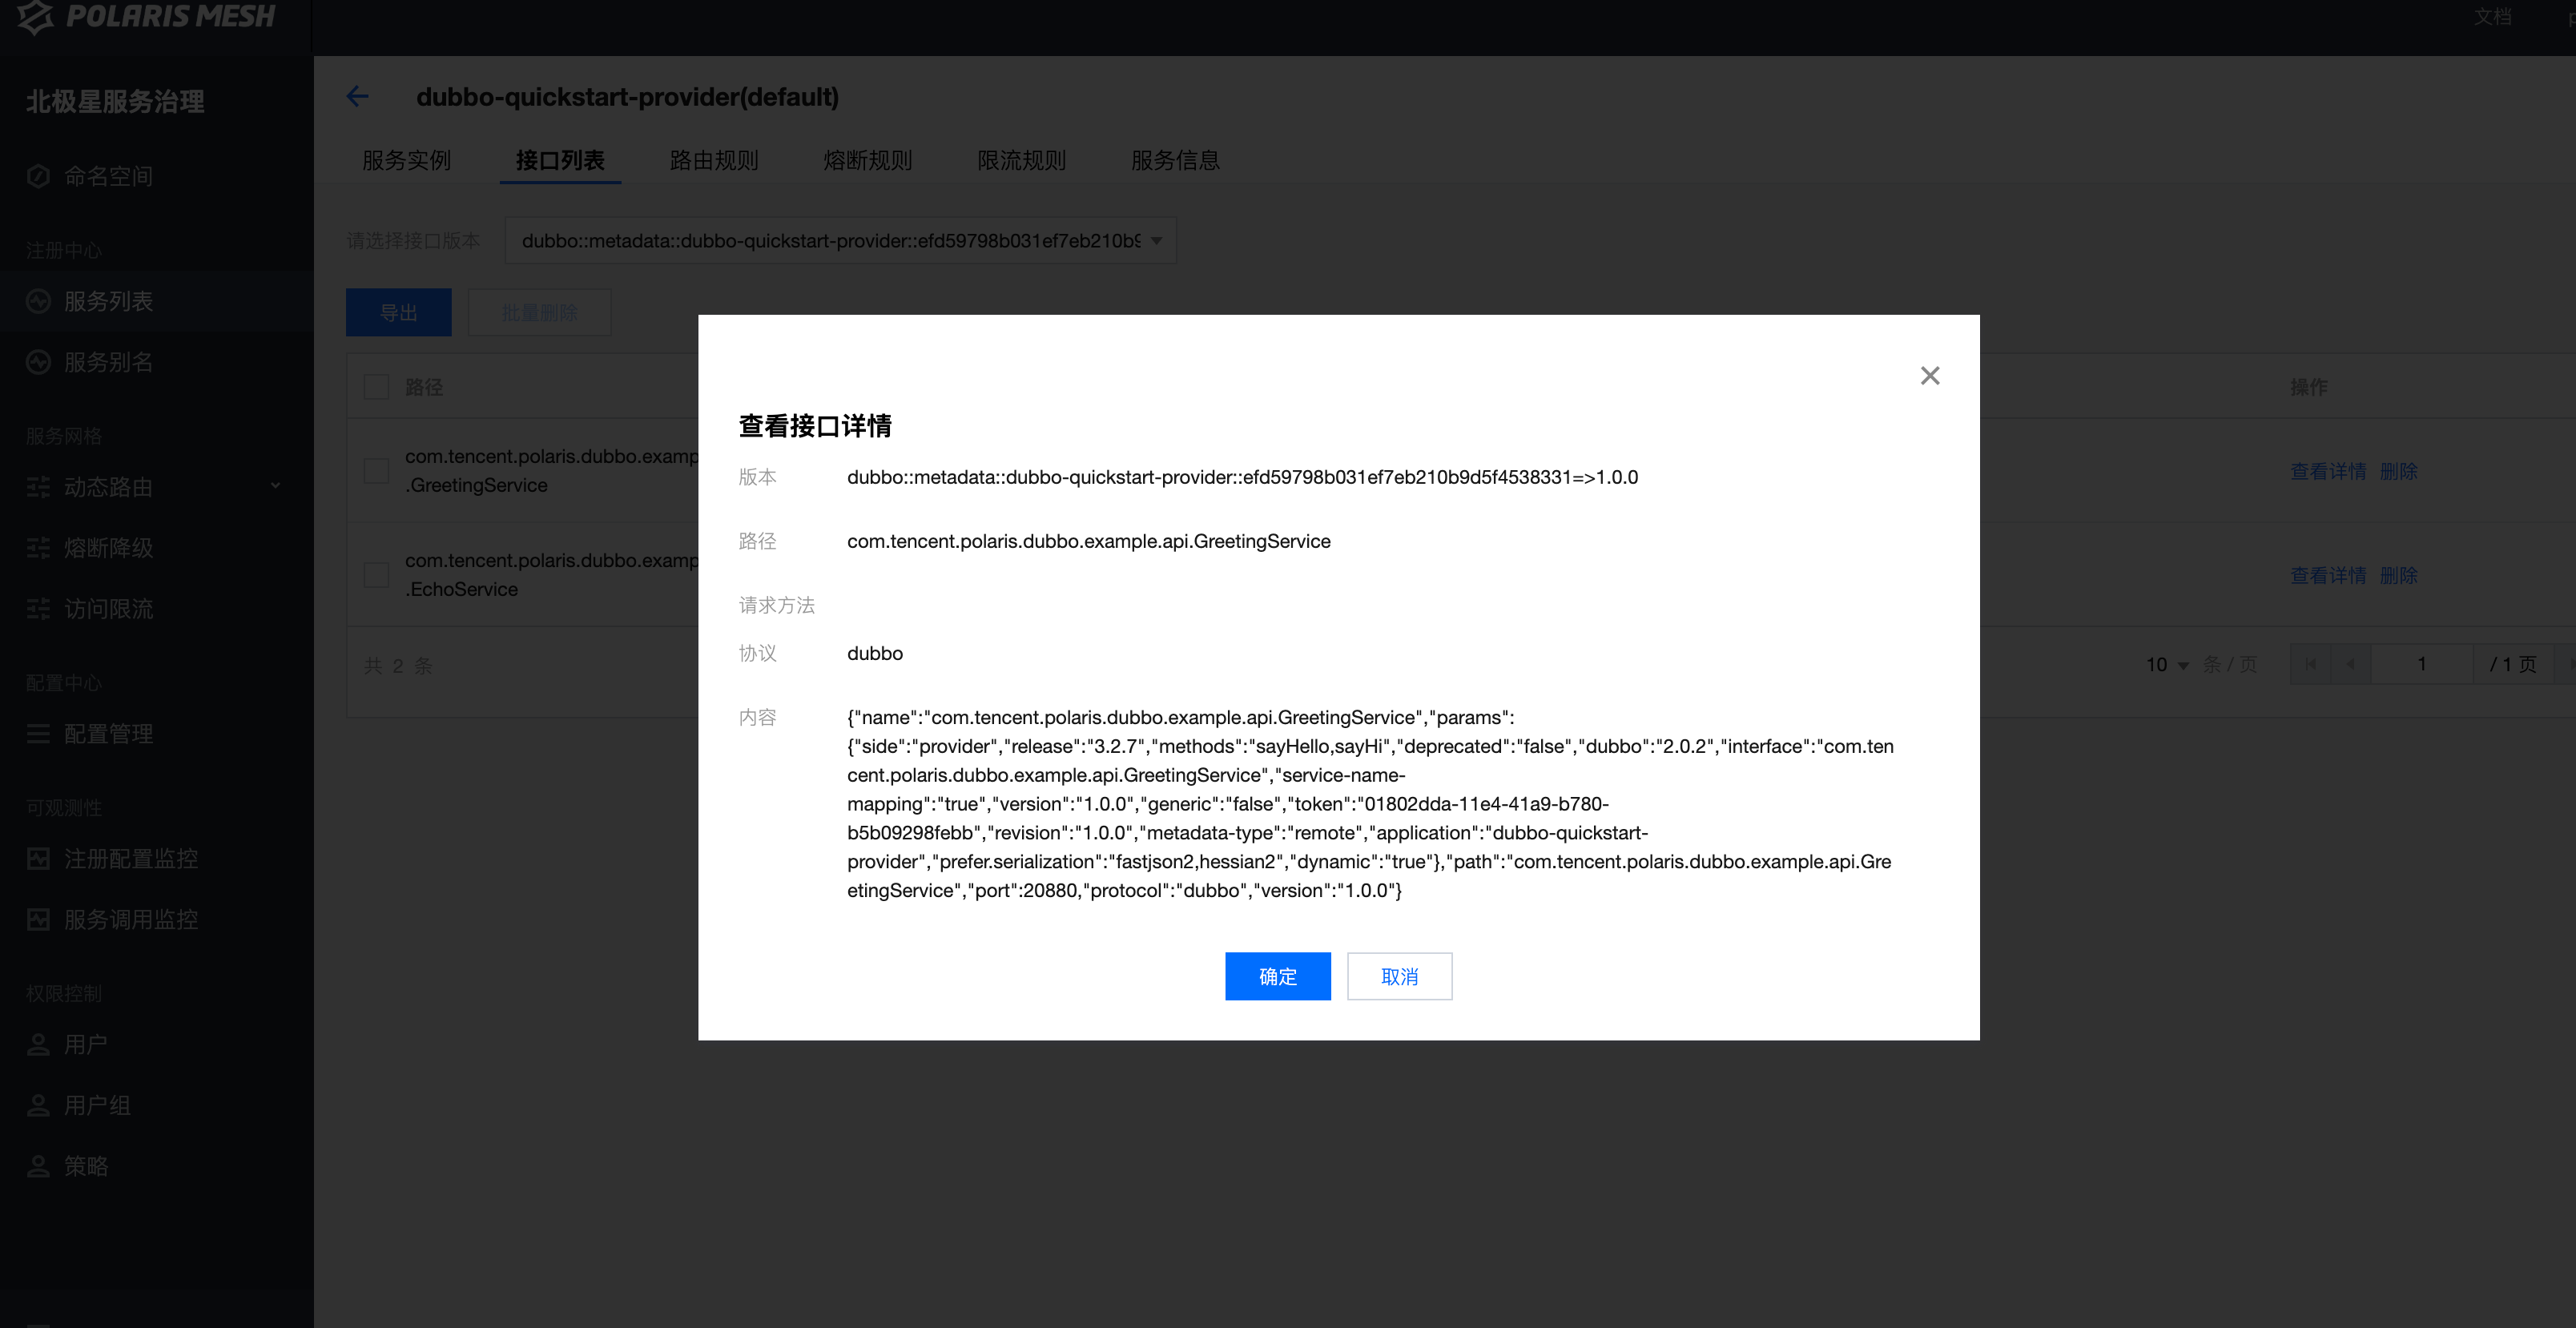Viewport: 2576px width, 1328px height.
Task: Go to first page of table
Action: coord(2310,664)
